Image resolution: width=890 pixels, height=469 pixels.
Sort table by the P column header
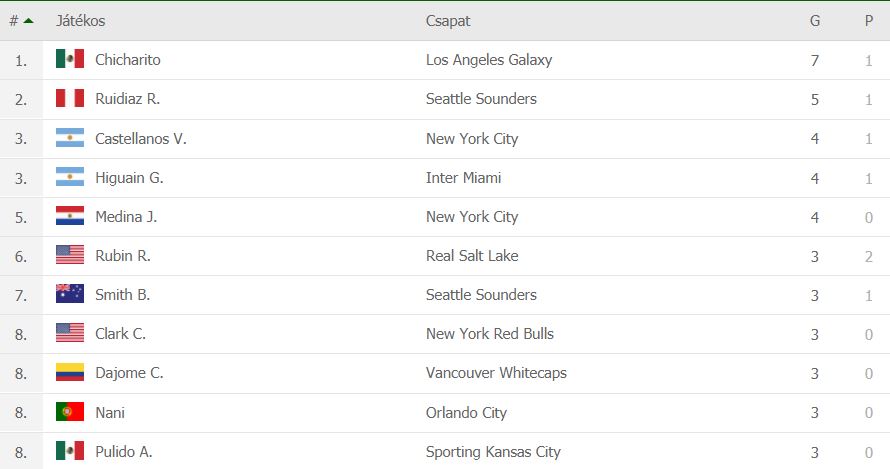pos(868,21)
